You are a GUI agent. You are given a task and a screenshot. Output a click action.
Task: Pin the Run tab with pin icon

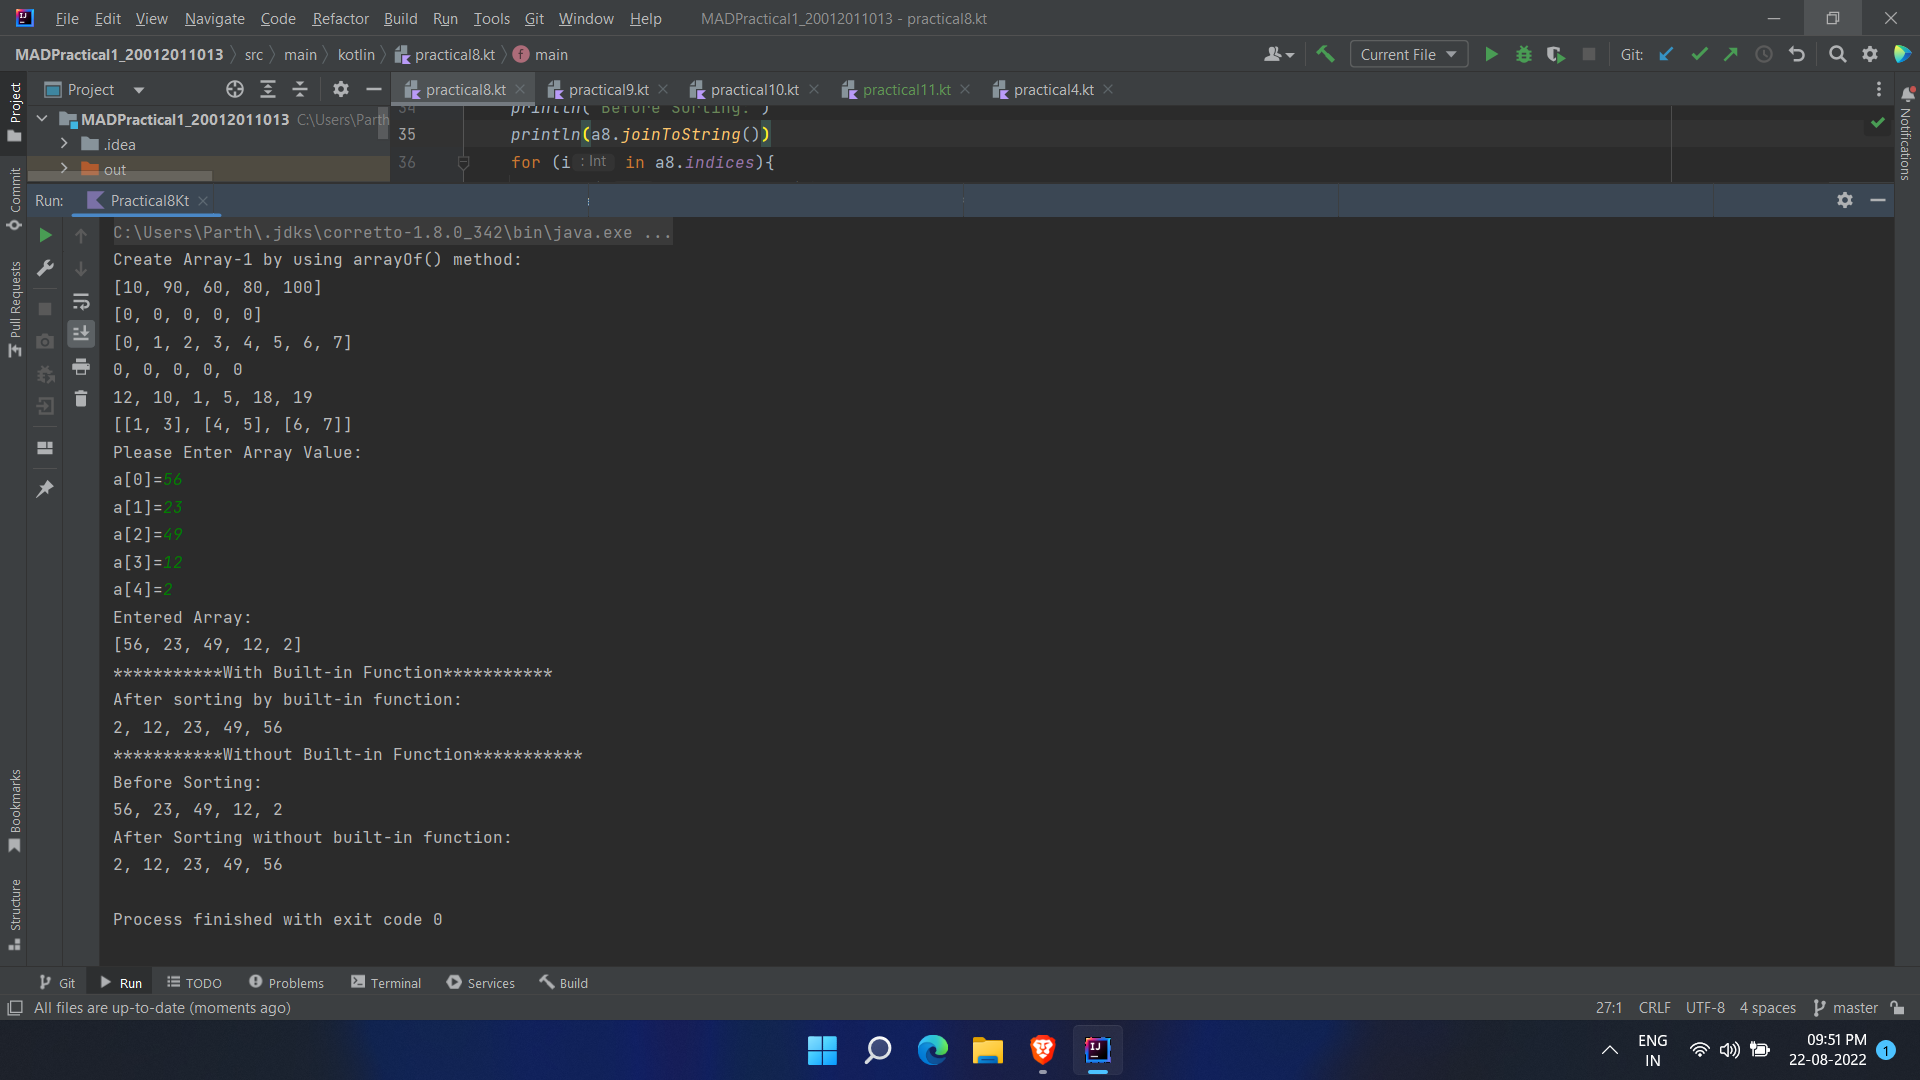tap(45, 489)
